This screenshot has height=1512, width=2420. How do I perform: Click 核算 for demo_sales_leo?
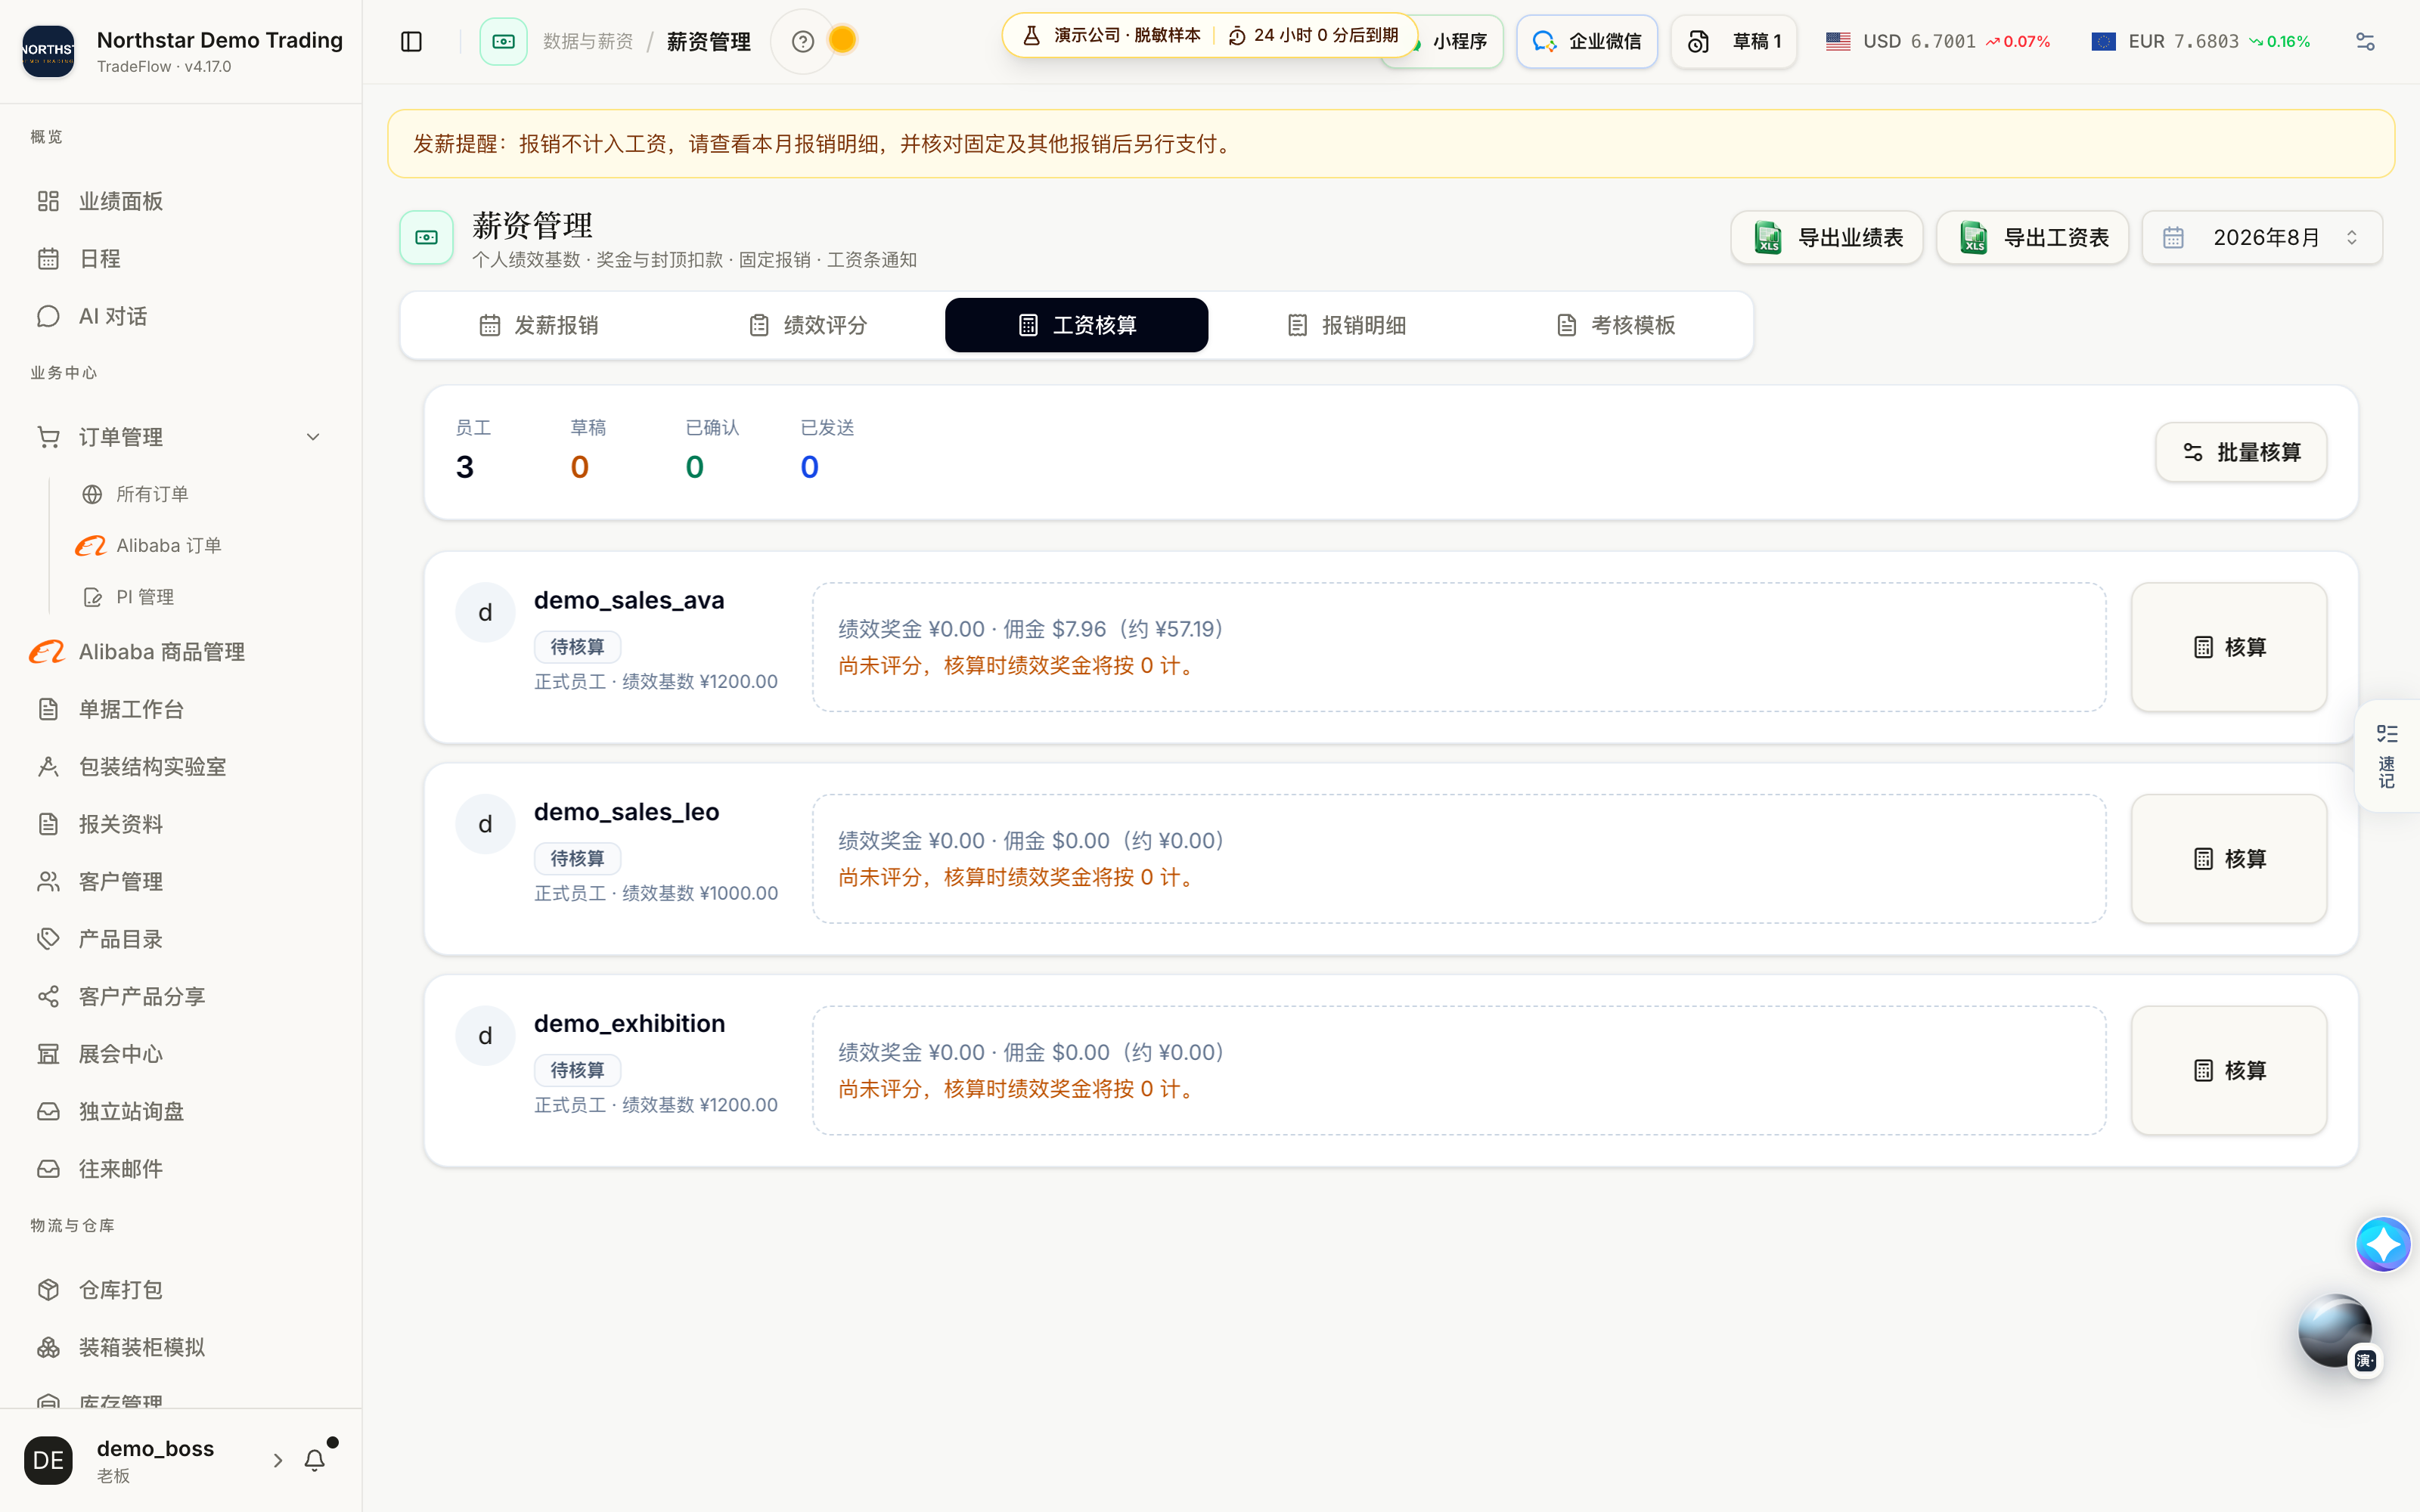(2229, 859)
